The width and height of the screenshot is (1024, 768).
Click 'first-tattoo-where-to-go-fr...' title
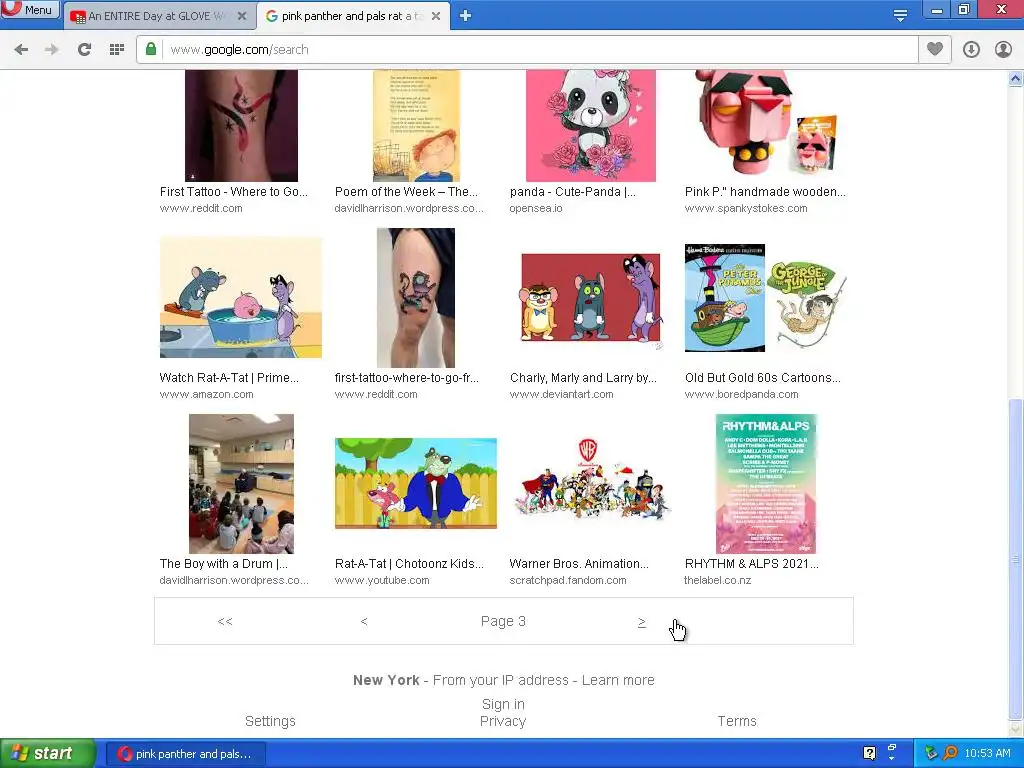pos(407,377)
